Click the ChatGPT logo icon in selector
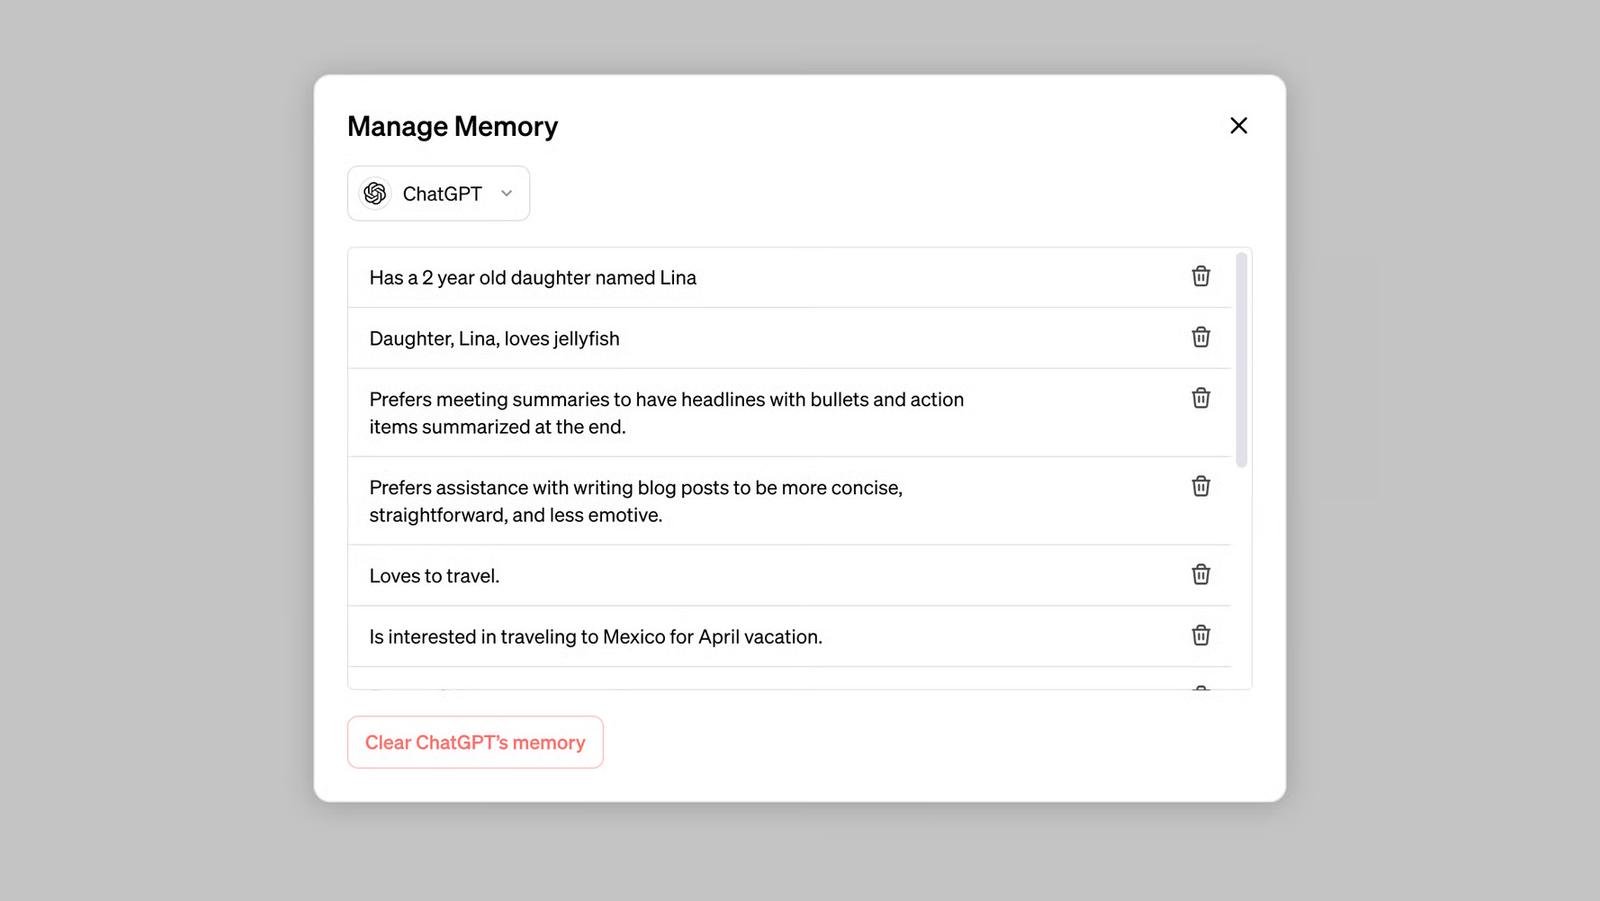This screenshot has height=901, width=1600. pos(375,193)
